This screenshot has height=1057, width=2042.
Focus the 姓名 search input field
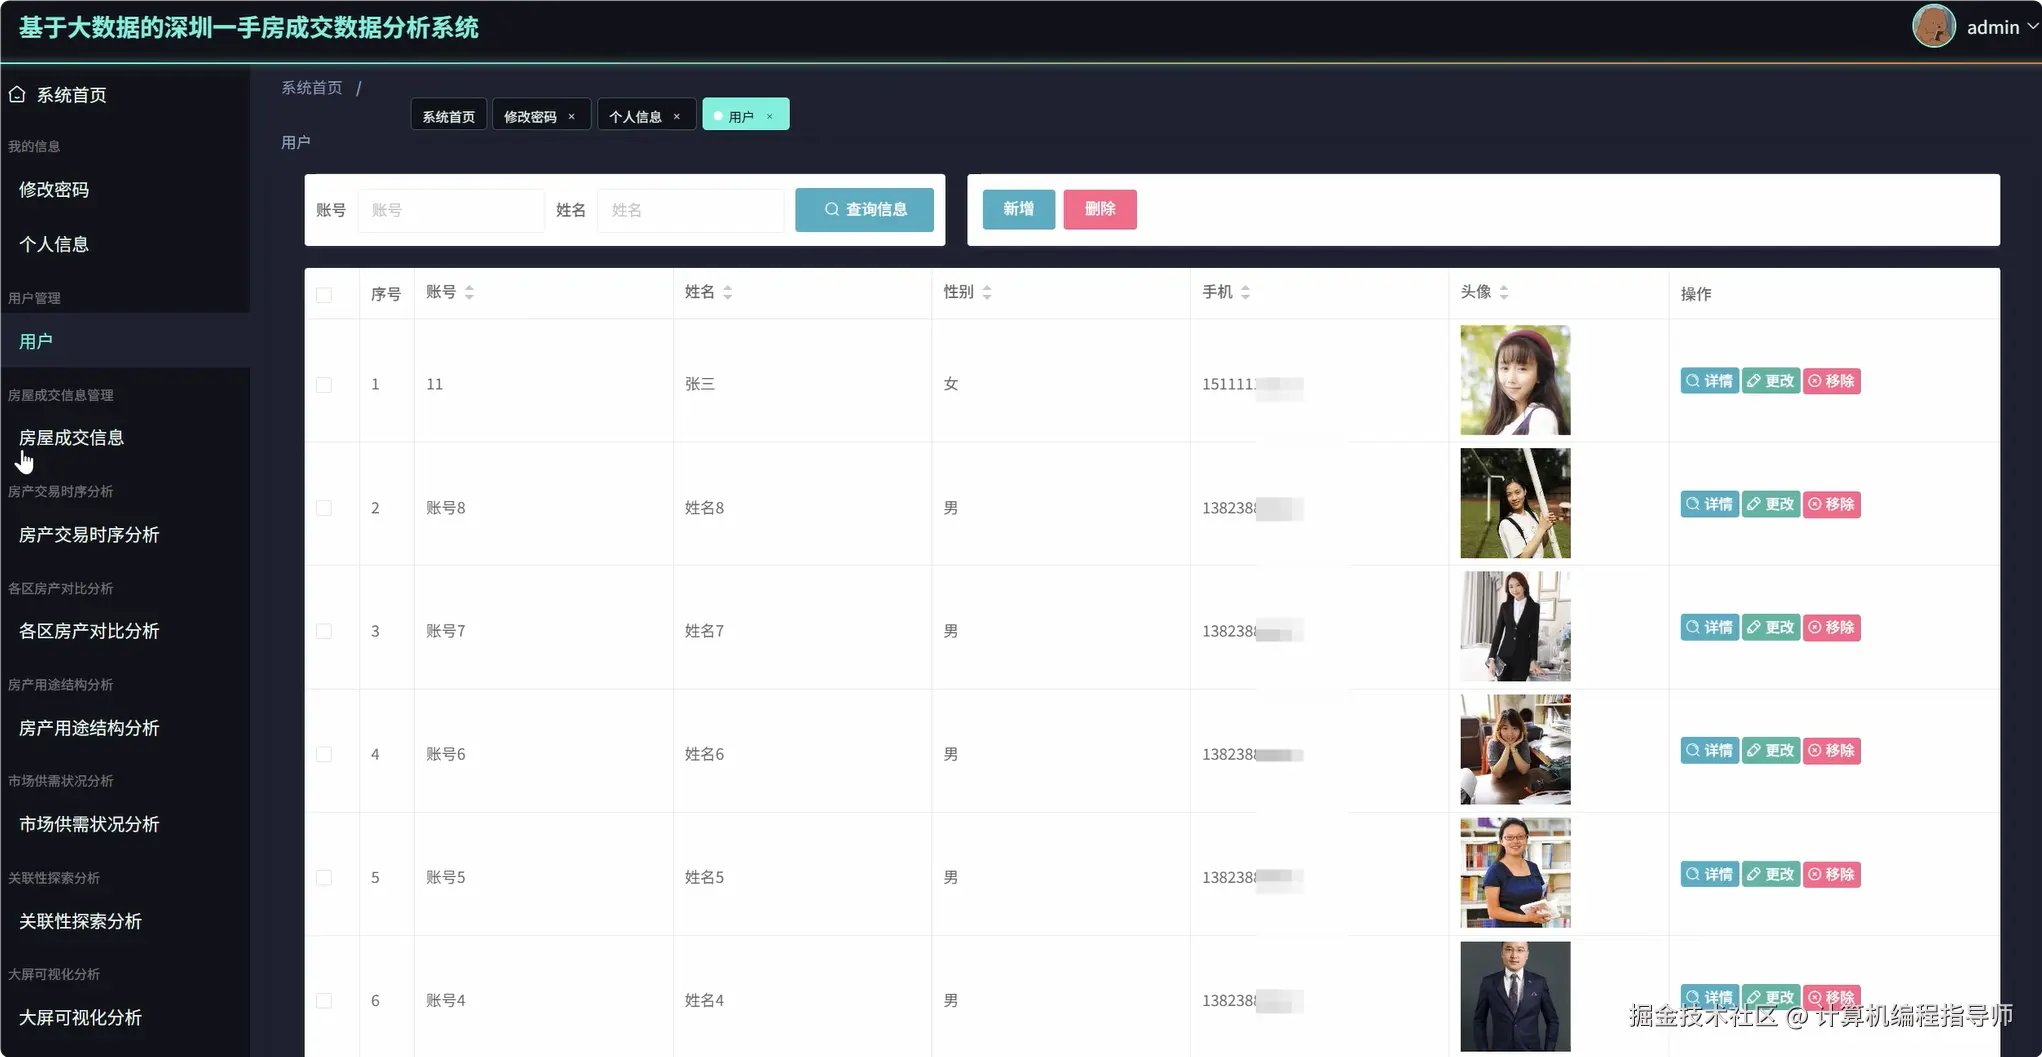(691, 210)
